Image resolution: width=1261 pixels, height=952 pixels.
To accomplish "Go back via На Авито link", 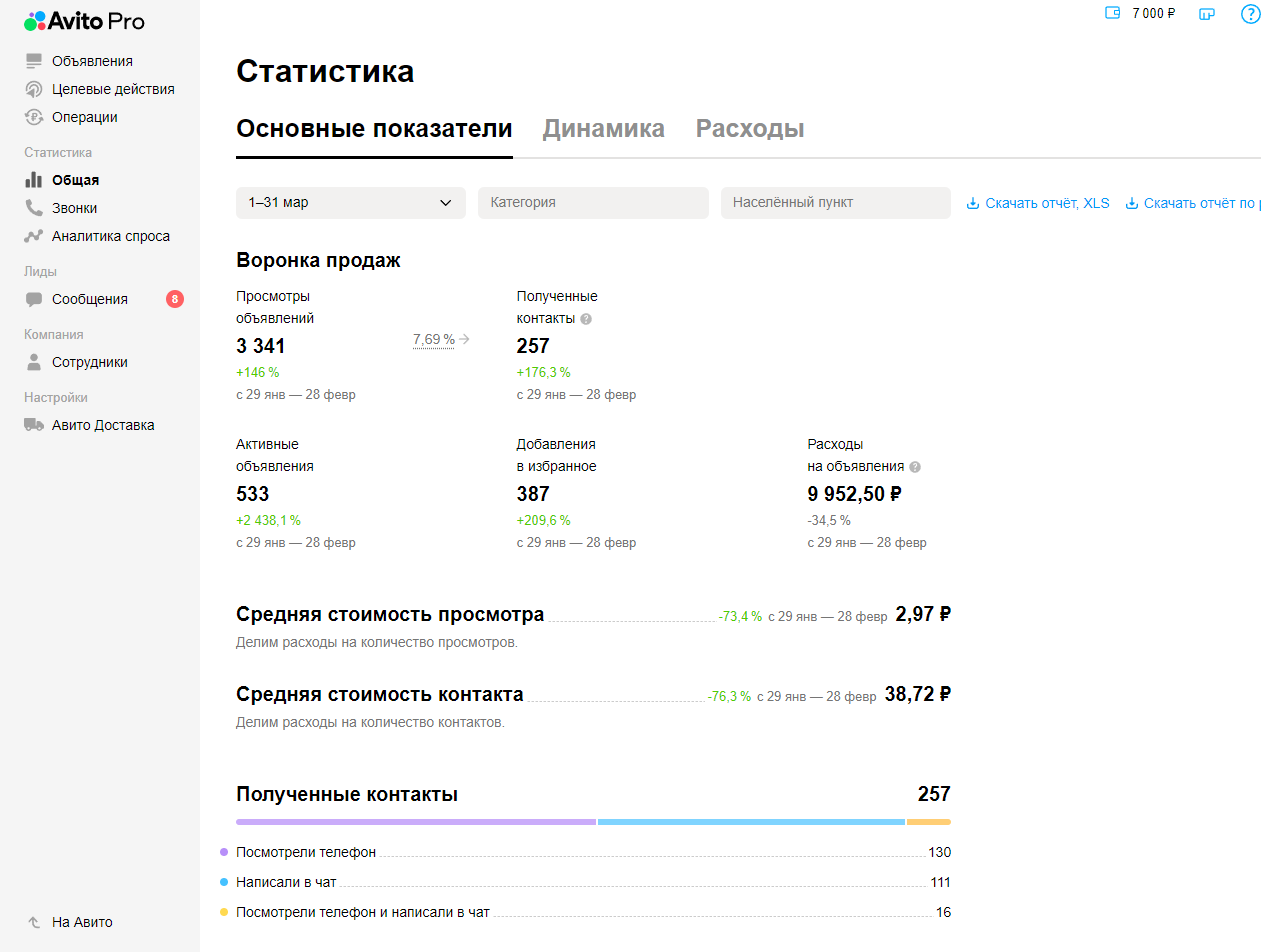I will (x=82, y=922).
